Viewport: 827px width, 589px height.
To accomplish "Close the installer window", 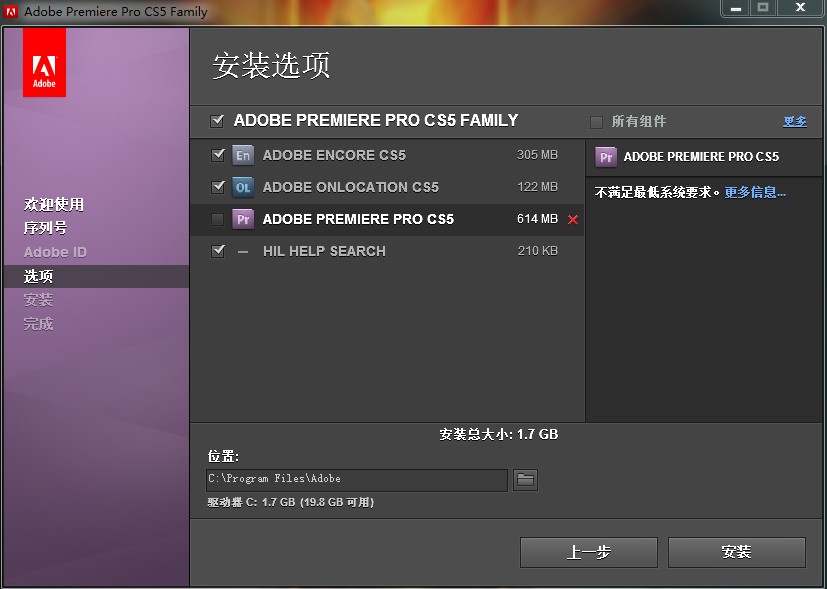I will [x=800, y=8].
